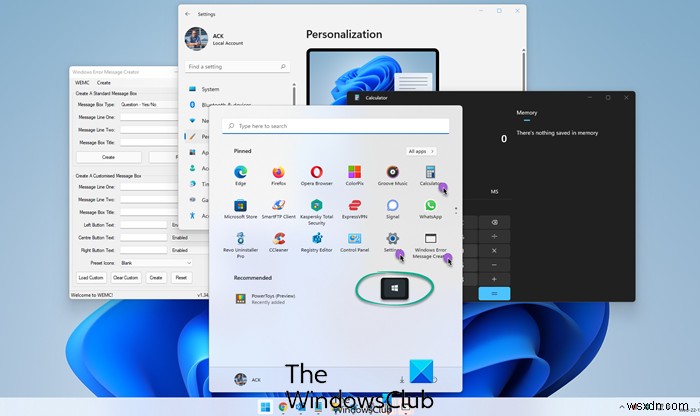Image resolution: width=700 pixels, height=416 pixels.
Task: Select the Memory tab in Calculator
Action: pos(527,113)
